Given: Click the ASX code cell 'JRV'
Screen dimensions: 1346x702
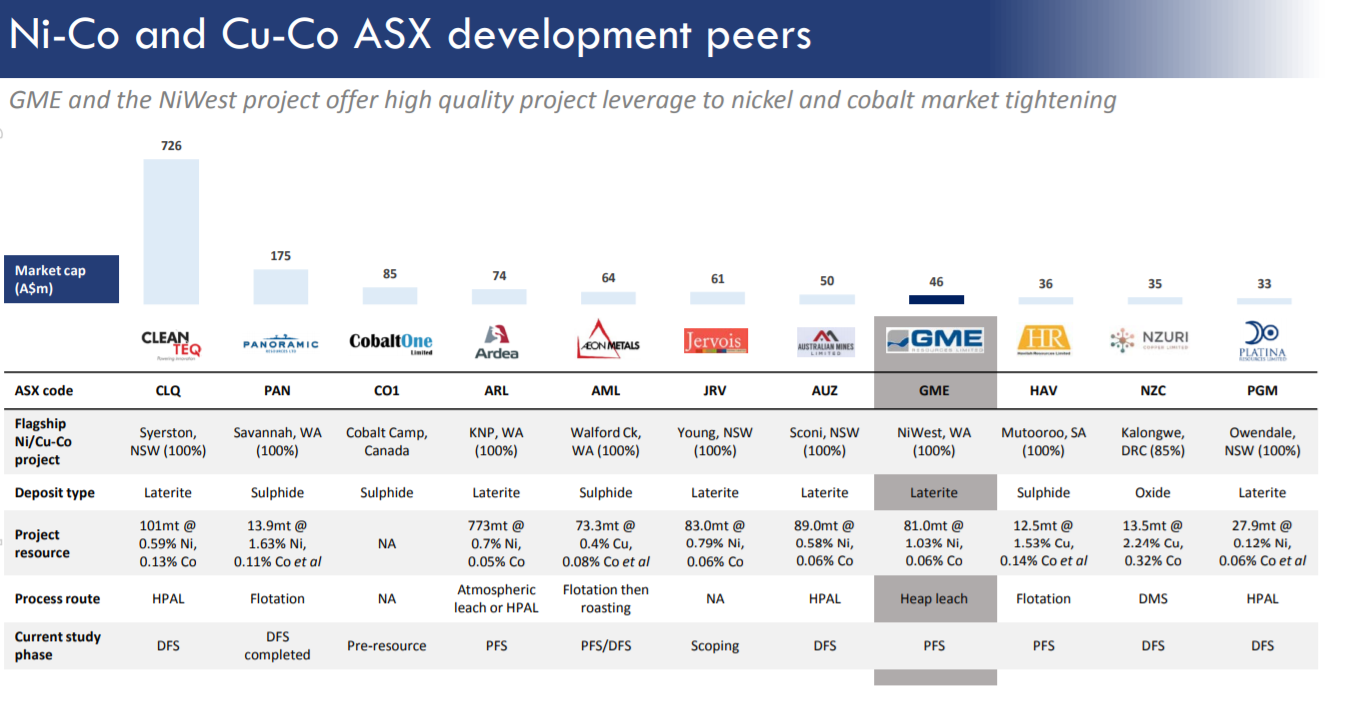Looking at the screenshot, I should [x=715, y=391].
